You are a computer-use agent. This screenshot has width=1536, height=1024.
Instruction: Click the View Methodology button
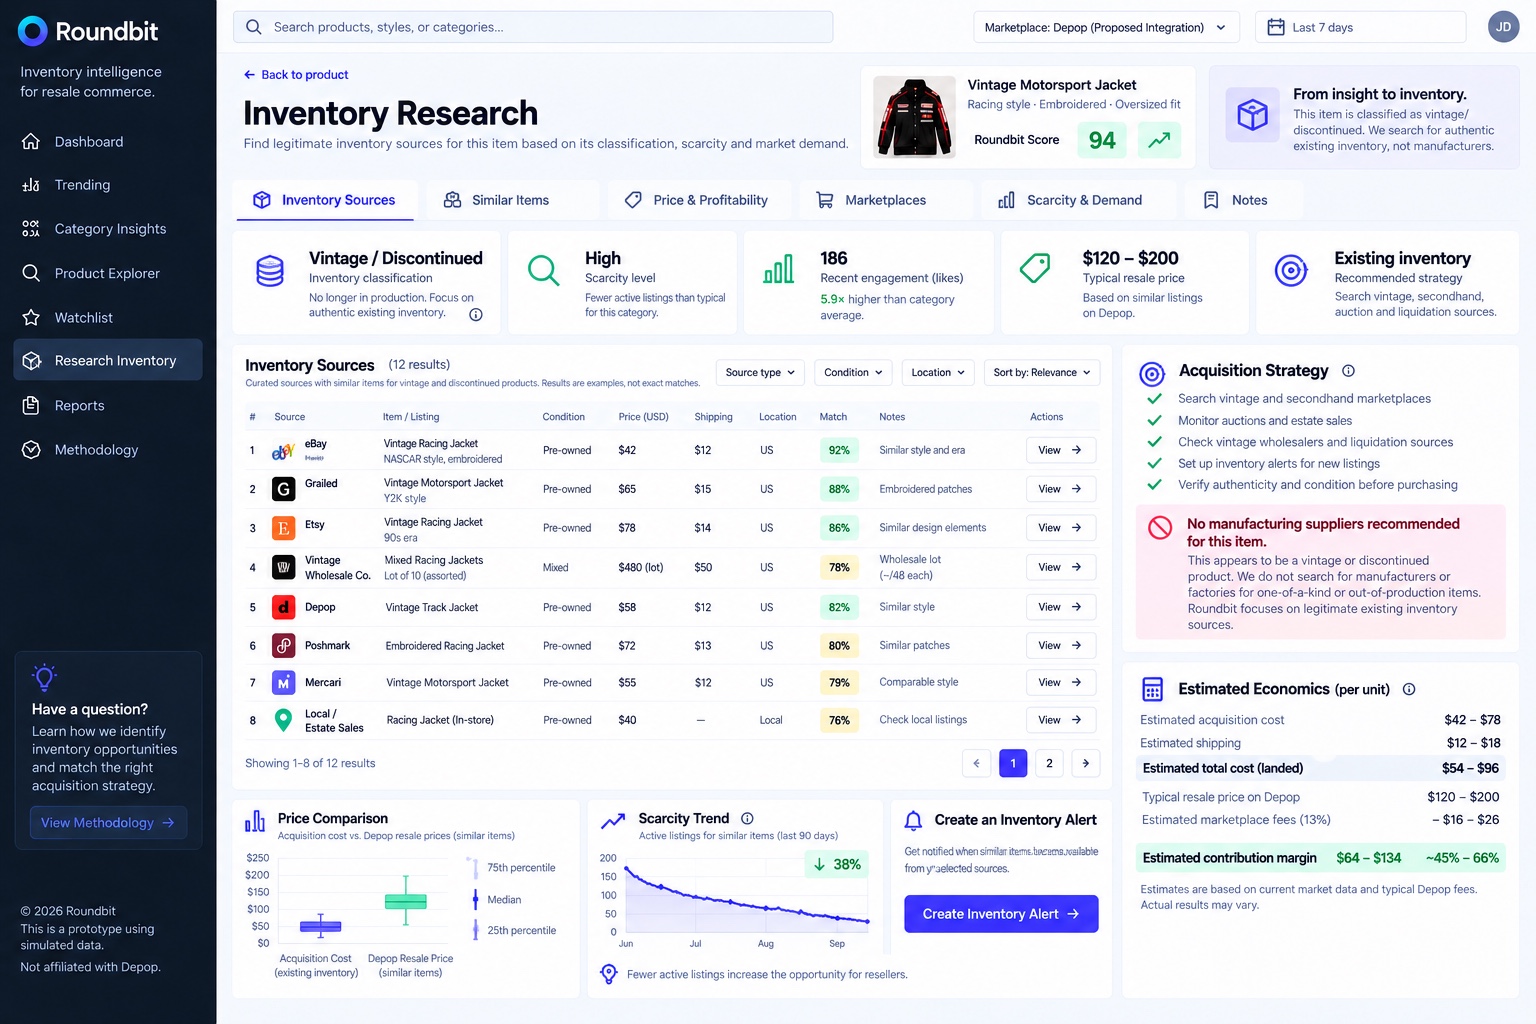tap(108, 823)
